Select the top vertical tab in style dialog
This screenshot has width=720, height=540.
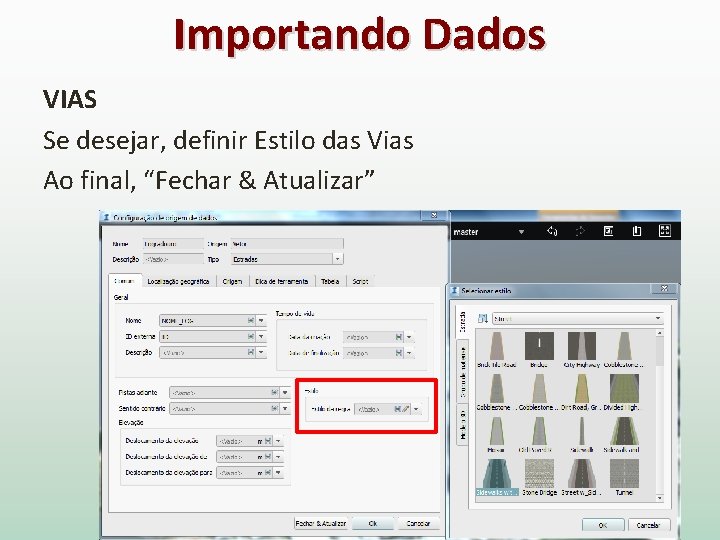point(462,321)
